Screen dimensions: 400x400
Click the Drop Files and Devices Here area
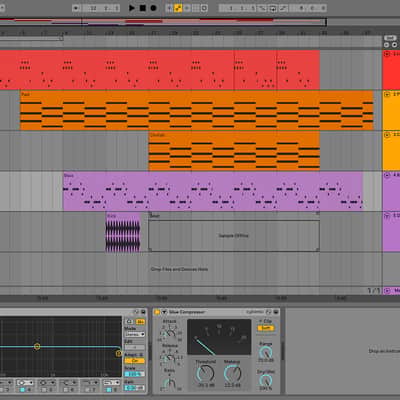coord(179,269)
